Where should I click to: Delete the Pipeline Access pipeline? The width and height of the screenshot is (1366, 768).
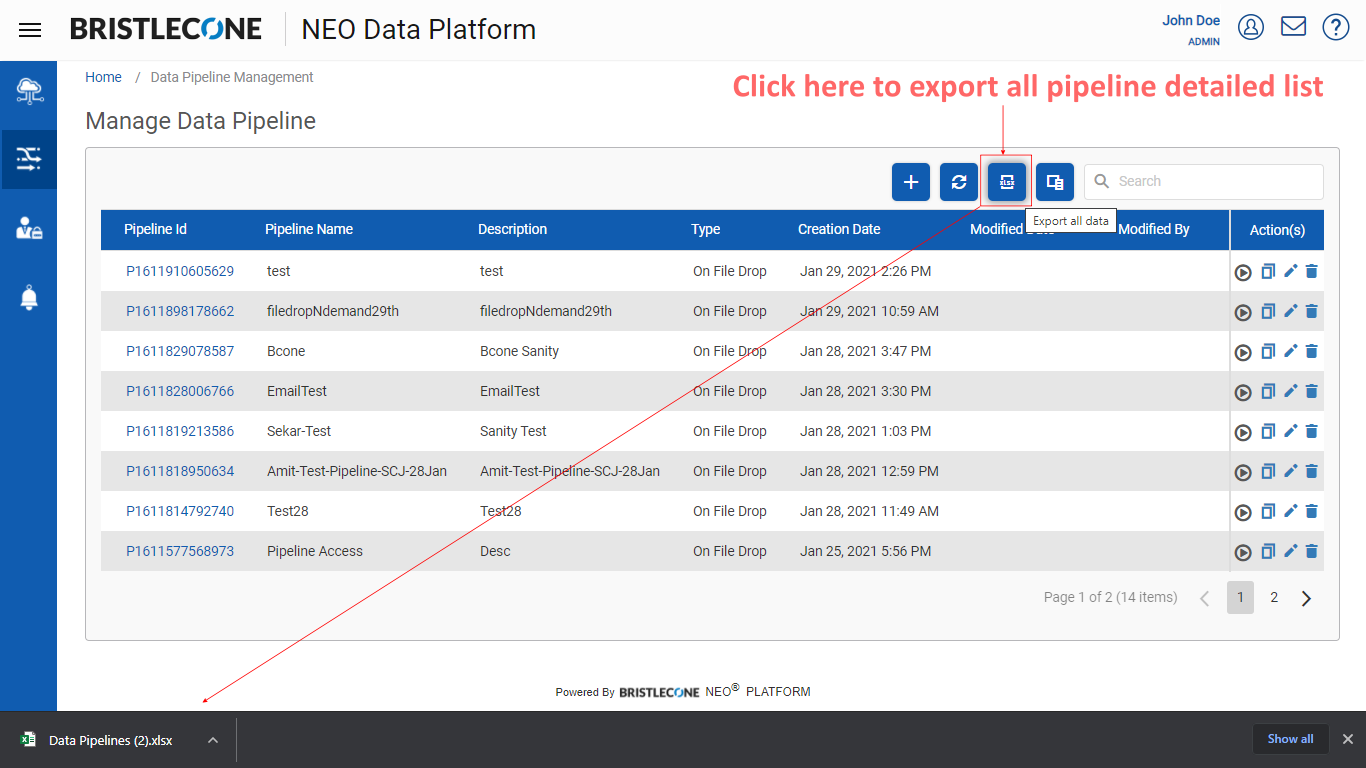1312,551
